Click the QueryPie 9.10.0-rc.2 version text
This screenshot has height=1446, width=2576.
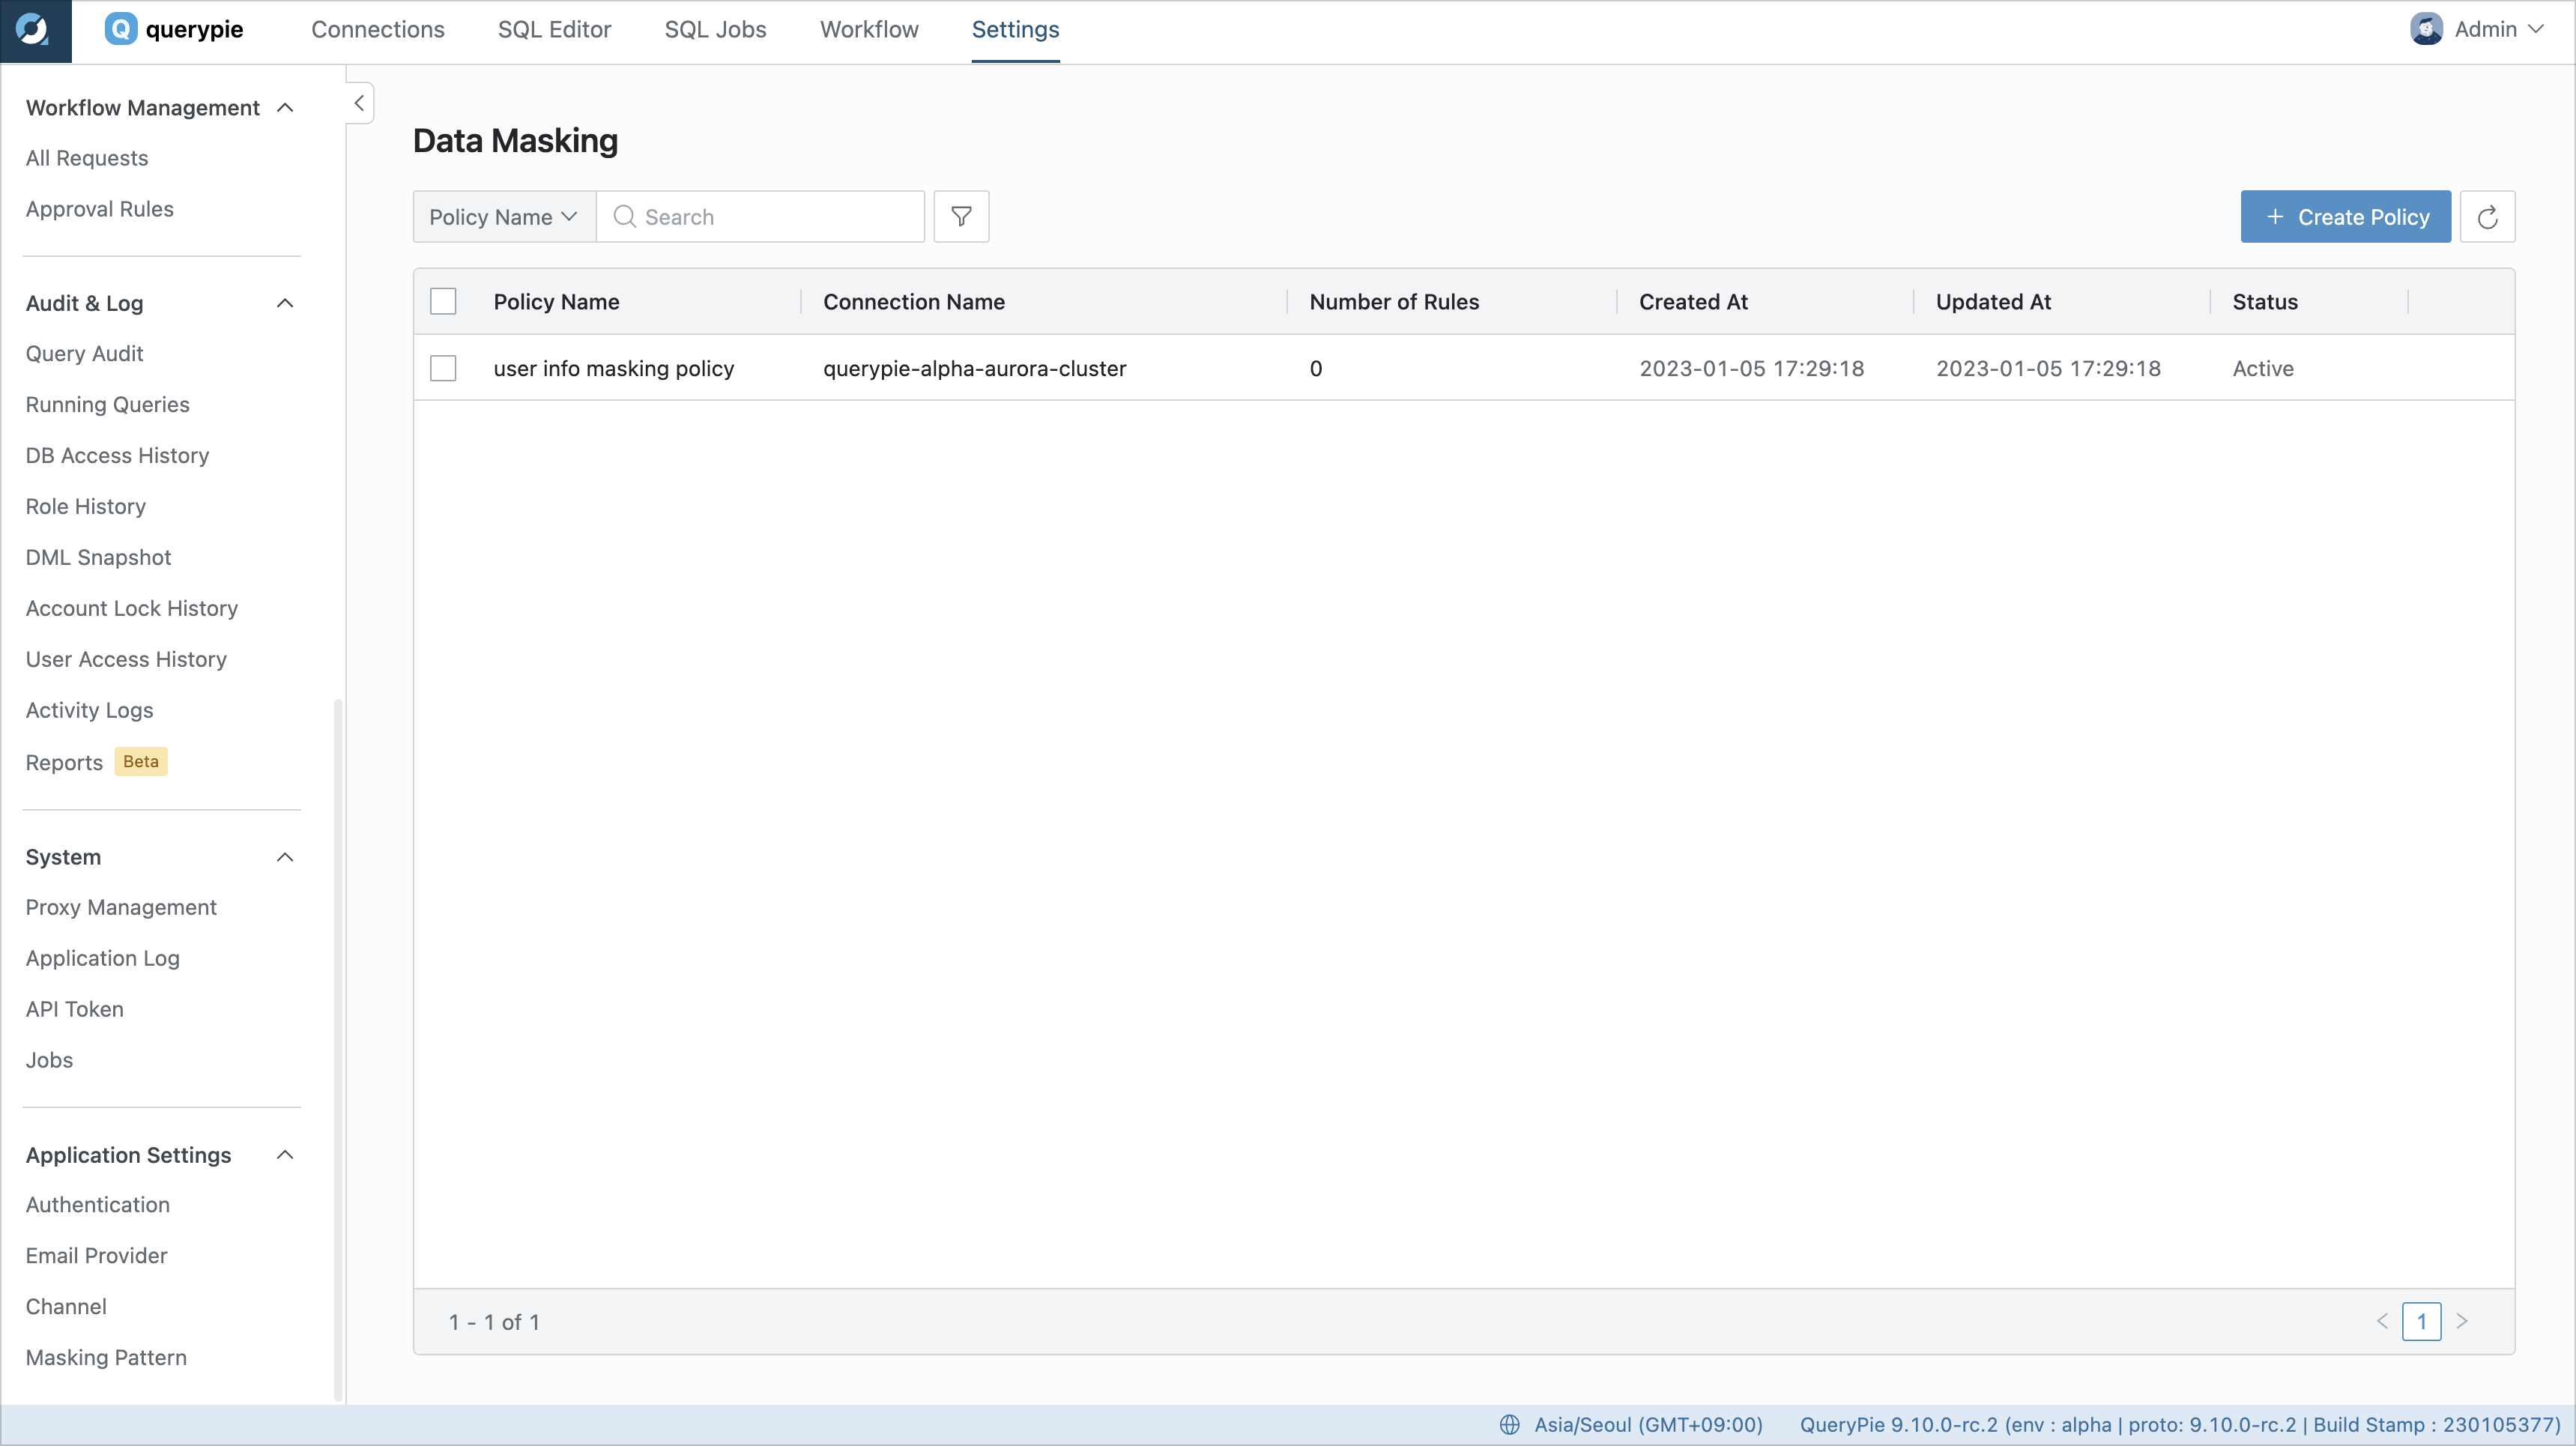[x=2180, y=1424]
